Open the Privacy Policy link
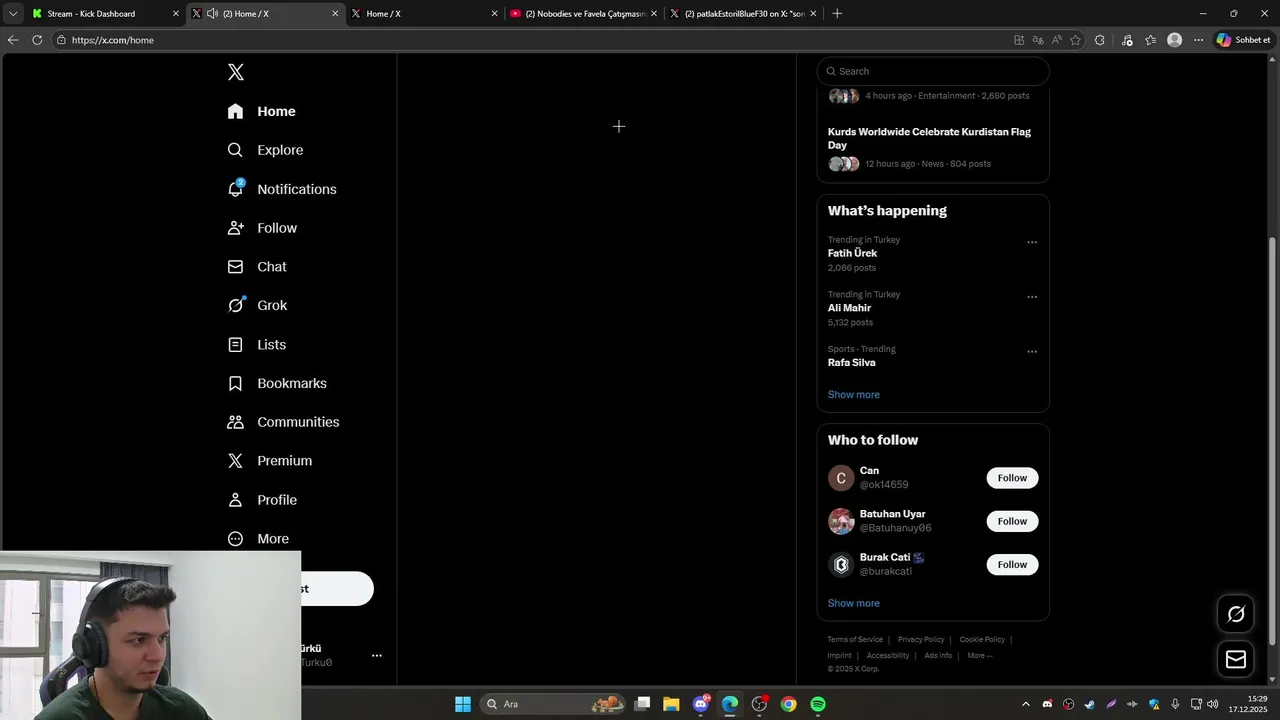The image size is (1280, 720). click(921, 640)
